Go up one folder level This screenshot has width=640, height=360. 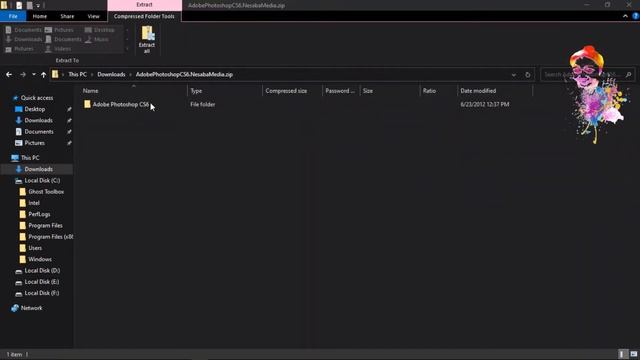[43, 75]
